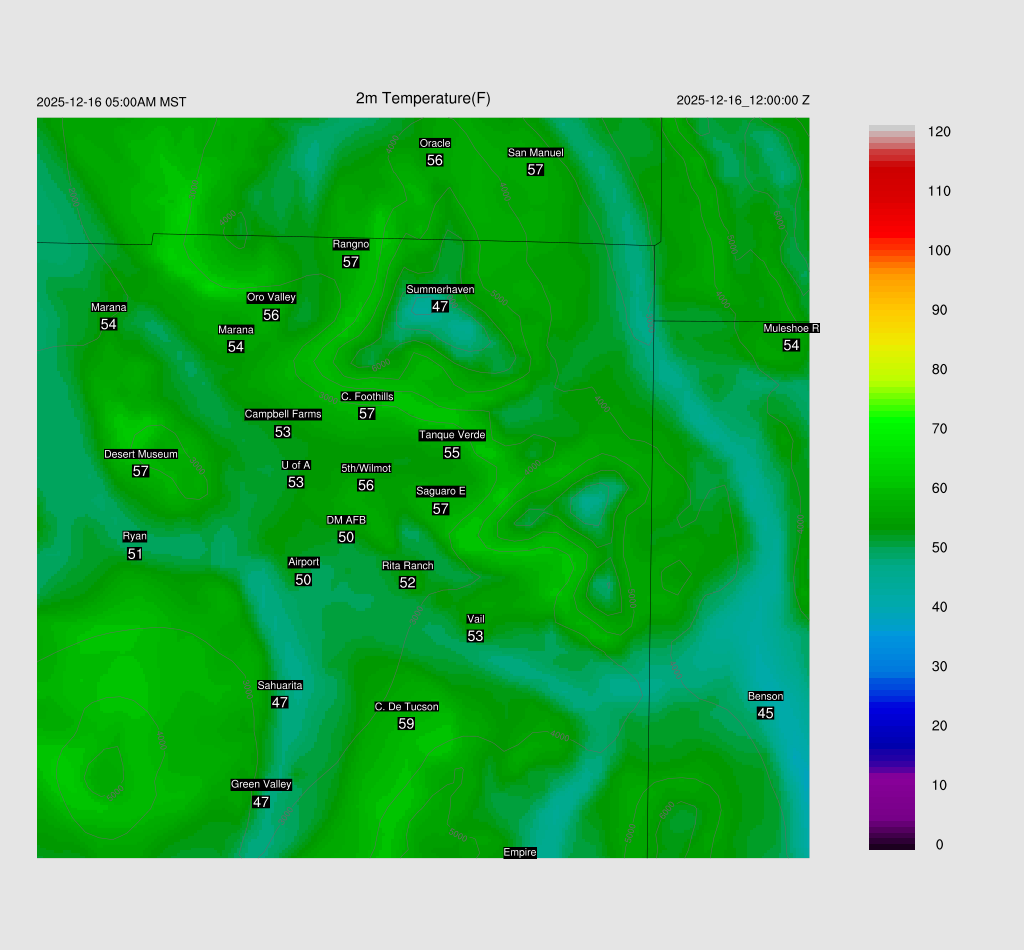
Task: Select the Muleshoe R station label
Action: pyautogui.click(x=791, y=328)
